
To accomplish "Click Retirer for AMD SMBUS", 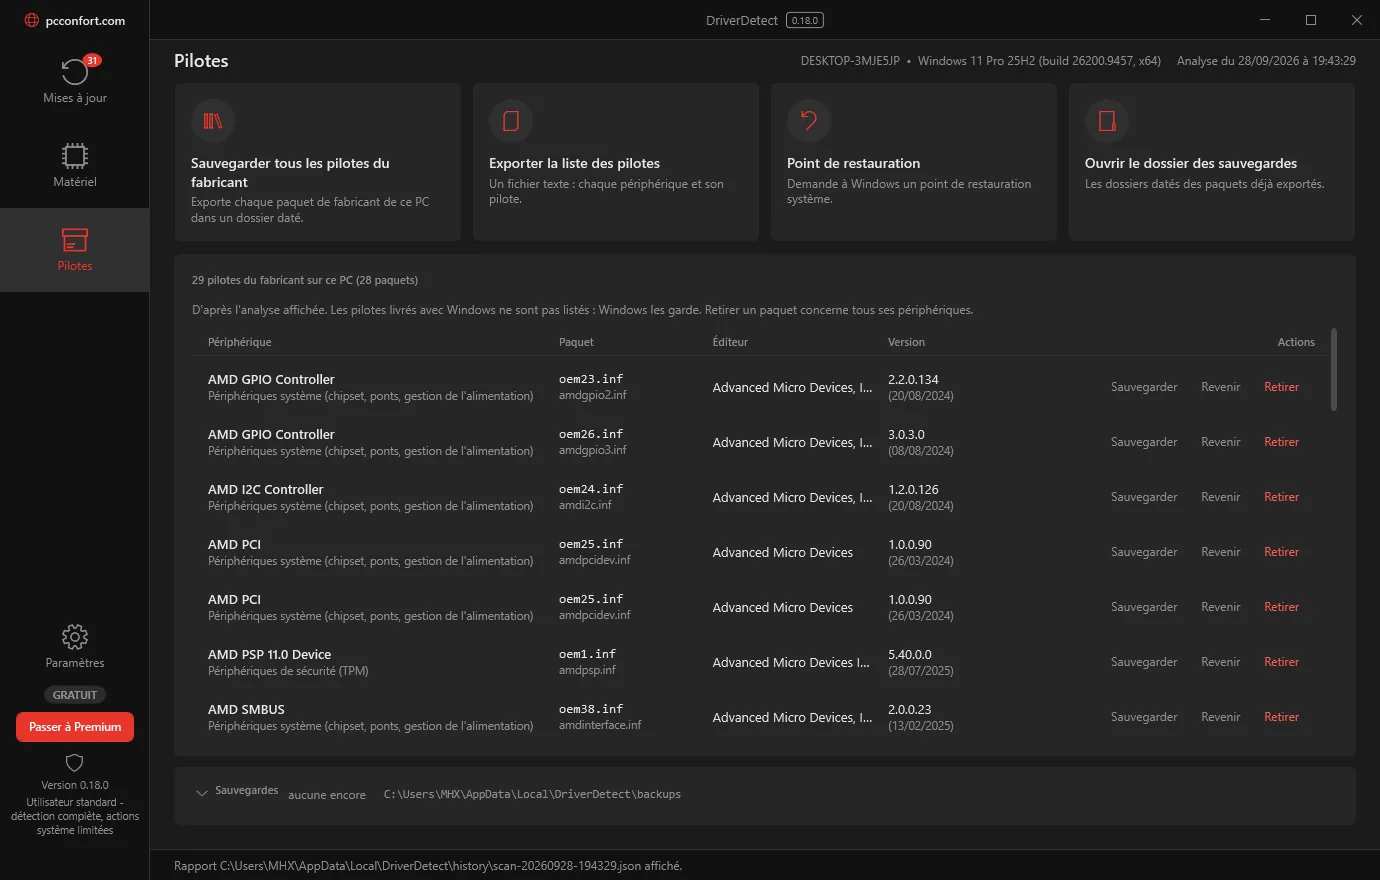I will pos(1281,717).
